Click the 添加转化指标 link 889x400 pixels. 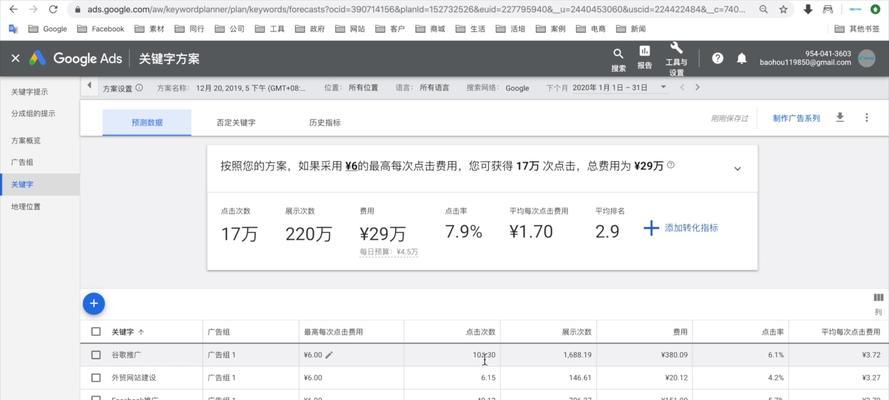pos(691,228)
